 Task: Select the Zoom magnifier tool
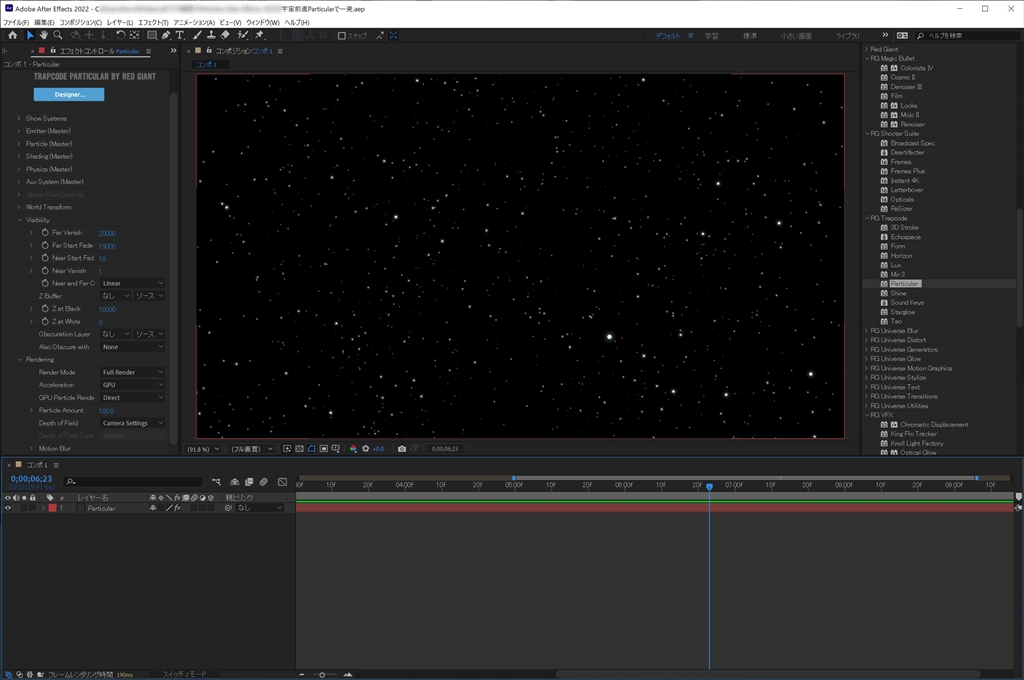58,35
